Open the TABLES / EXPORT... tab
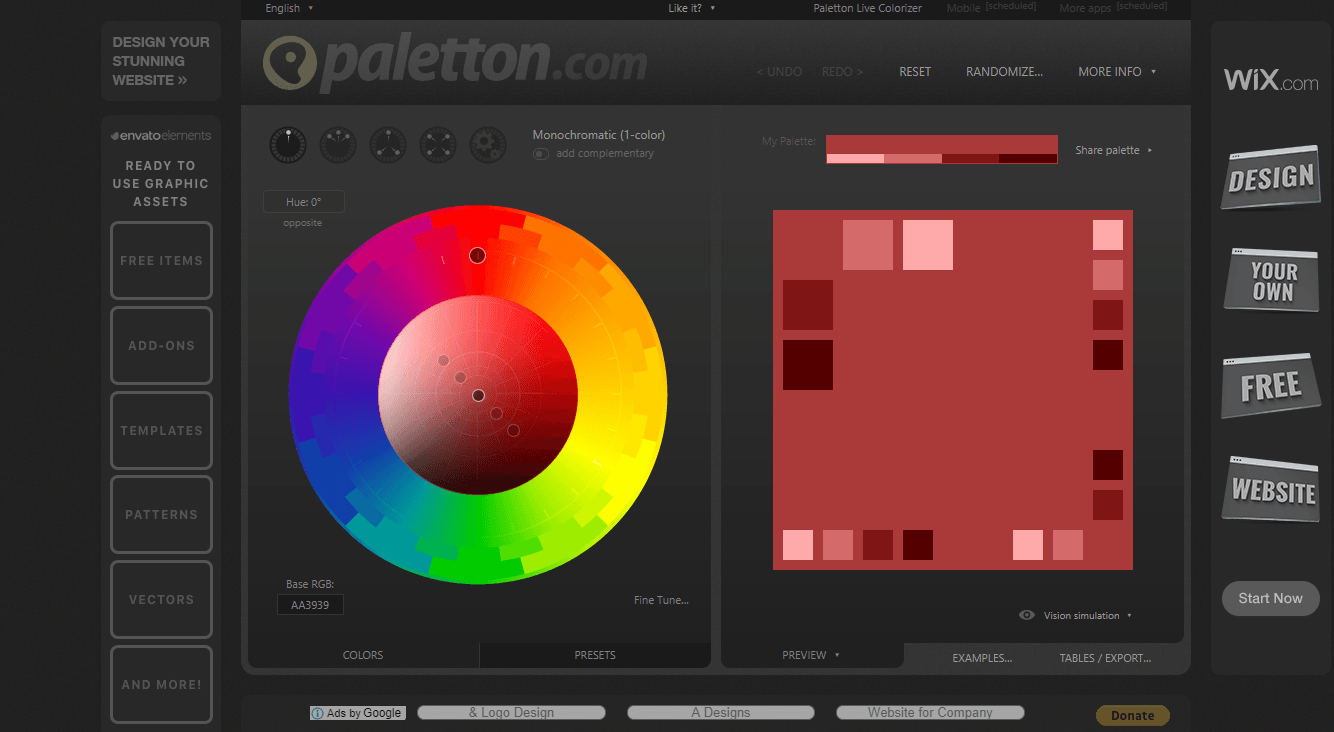 [x=1105, y=658]
